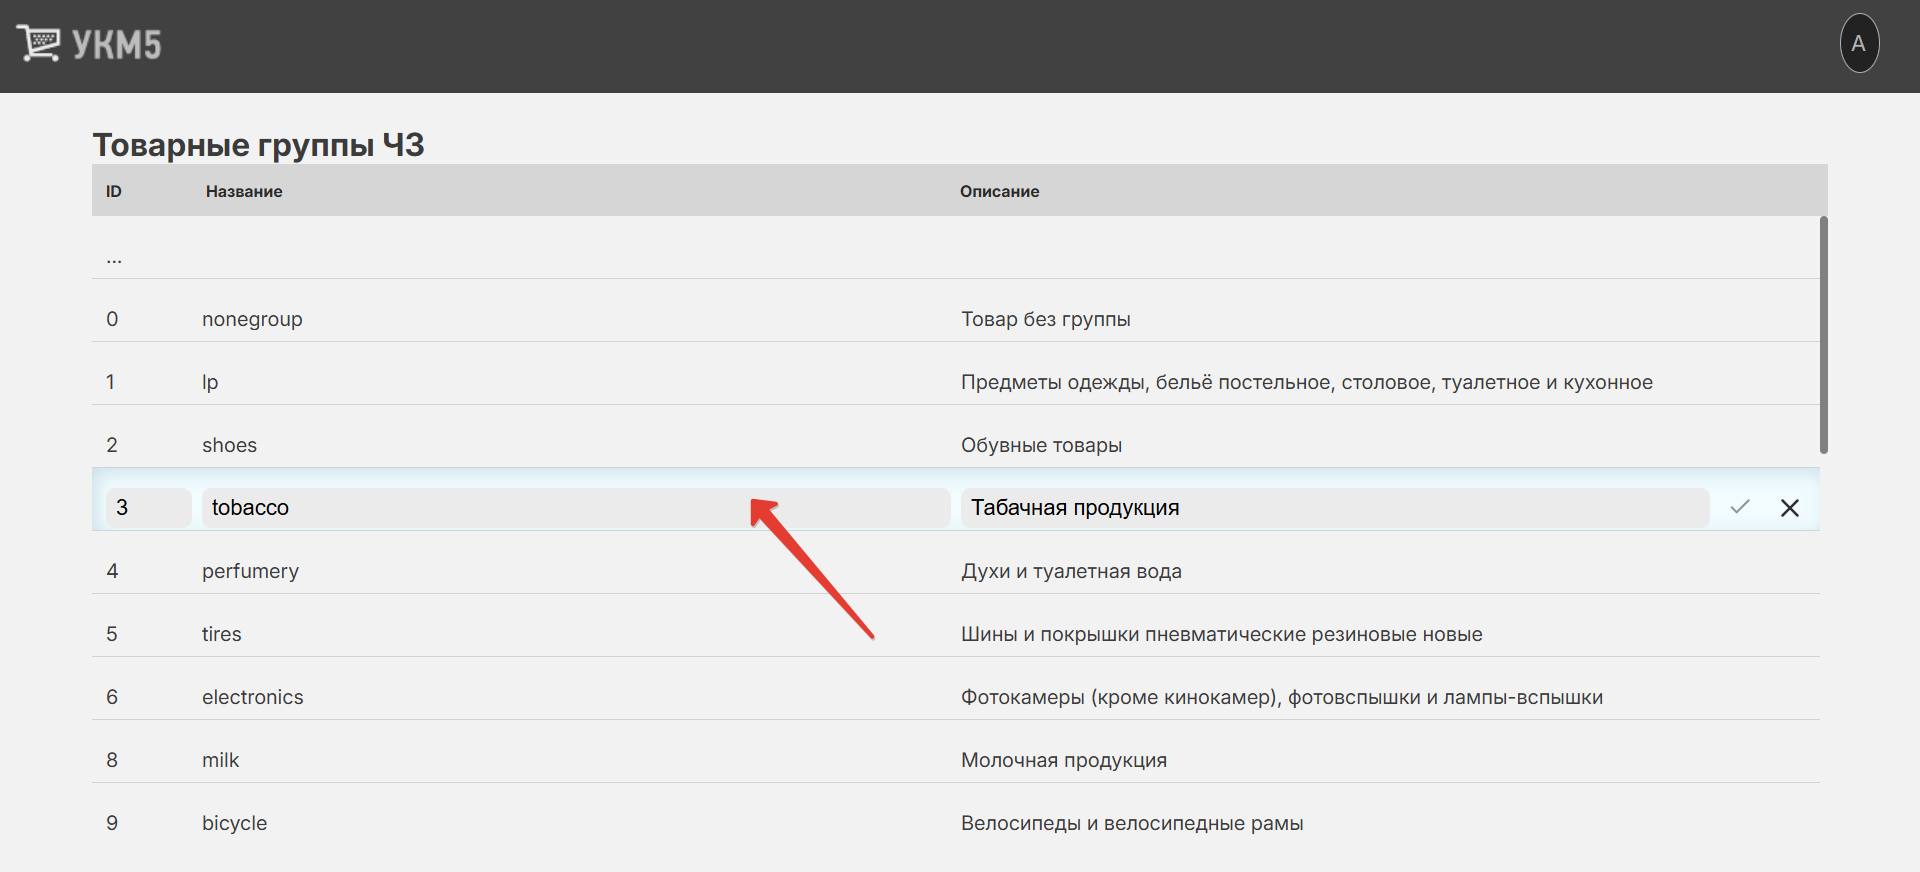
Task: Click the "..." row at table top
Action: (x=114, y=258)
